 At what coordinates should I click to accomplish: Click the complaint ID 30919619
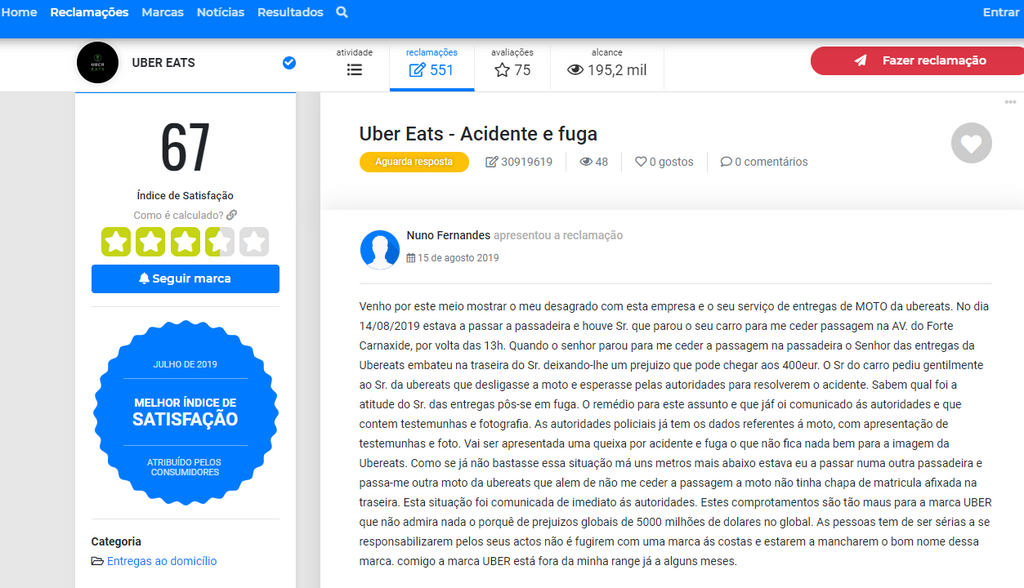pos(519,162)
